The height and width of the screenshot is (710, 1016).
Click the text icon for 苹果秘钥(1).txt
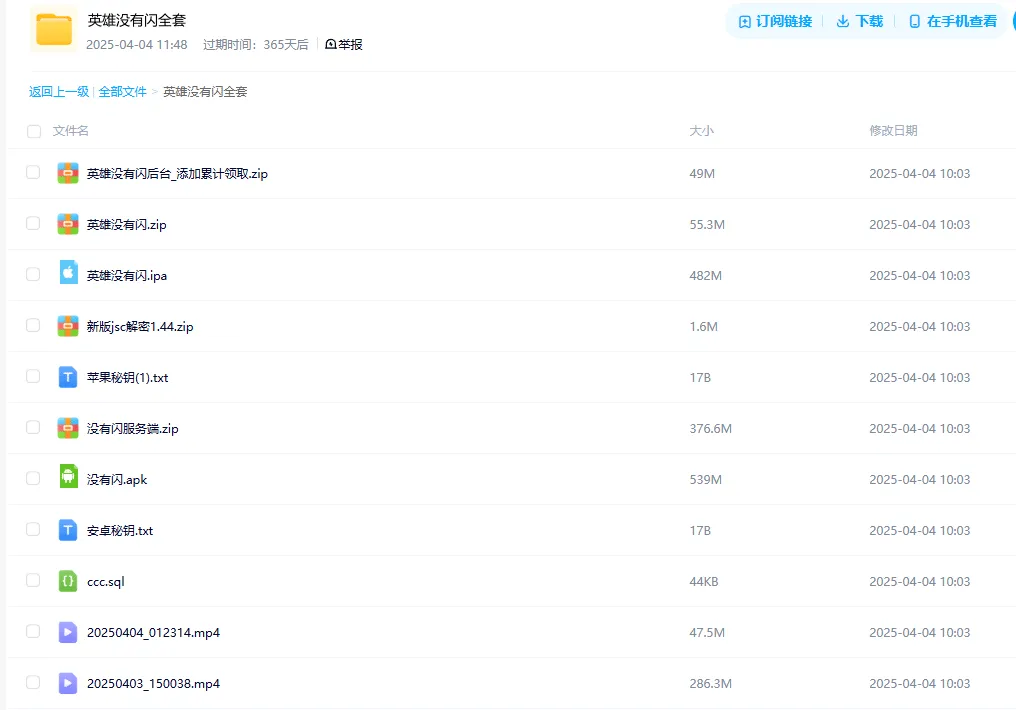pos(68,377)
